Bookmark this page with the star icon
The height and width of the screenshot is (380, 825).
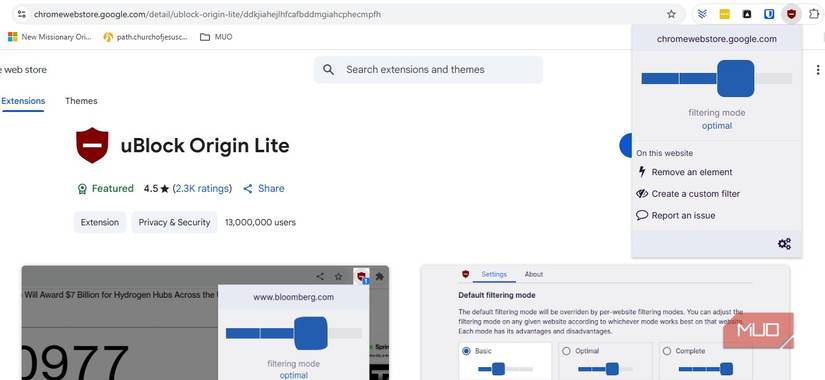[x=671, y=14]
